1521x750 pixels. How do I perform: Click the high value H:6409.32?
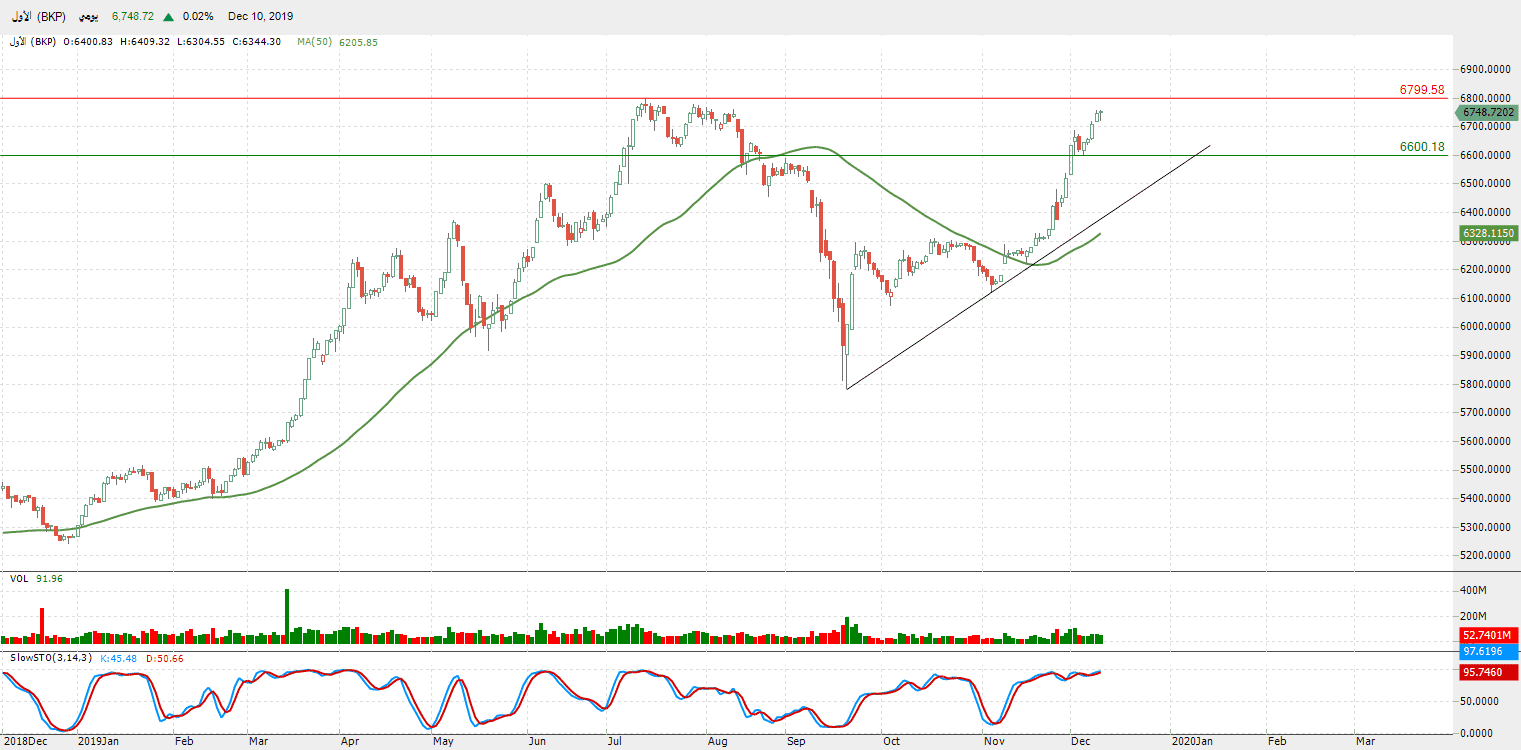click(x=146, y=42)
